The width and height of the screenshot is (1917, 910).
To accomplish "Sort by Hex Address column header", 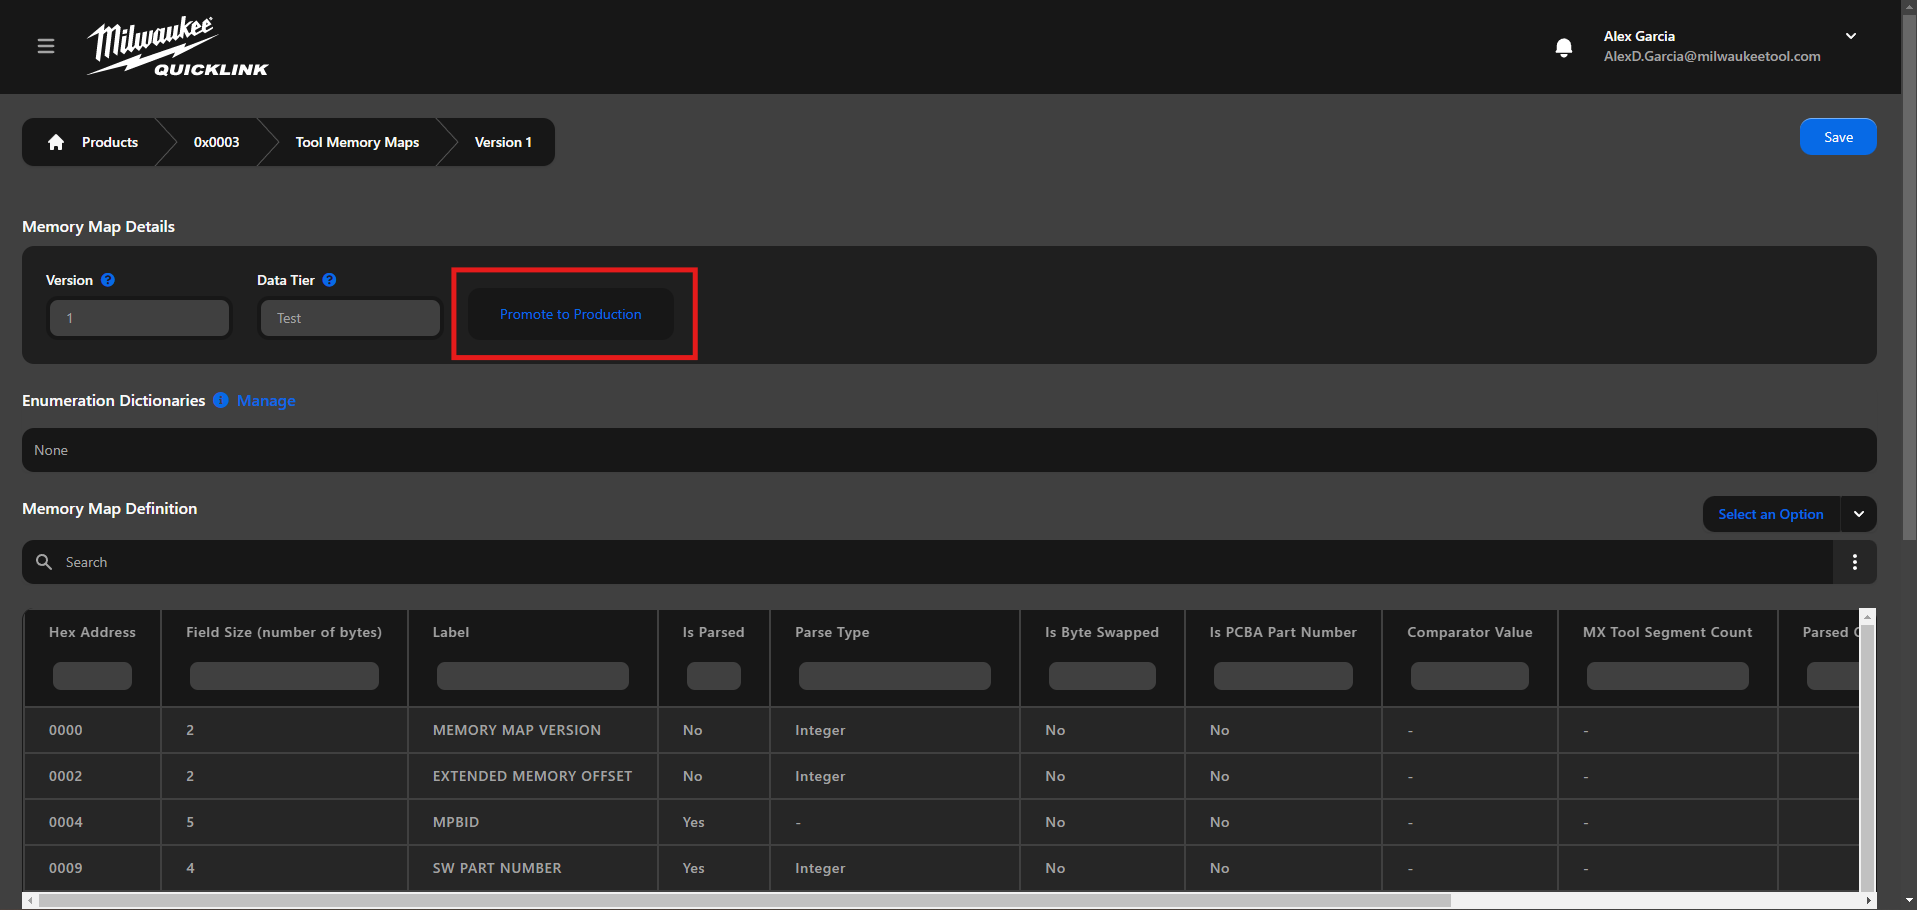I will 92,632.
